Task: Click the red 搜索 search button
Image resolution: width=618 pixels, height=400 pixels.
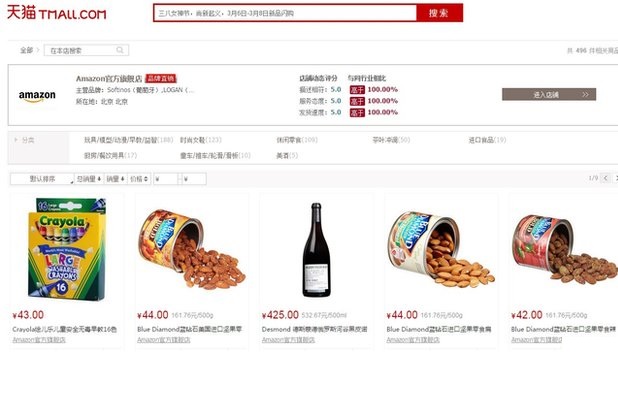Action: (x=439, y=13)
